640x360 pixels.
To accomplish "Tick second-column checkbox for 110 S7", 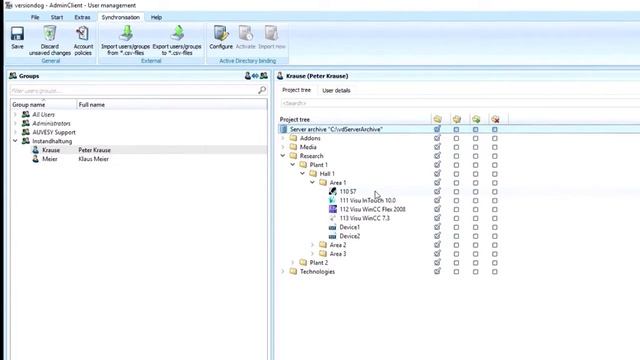I will 456,192.
